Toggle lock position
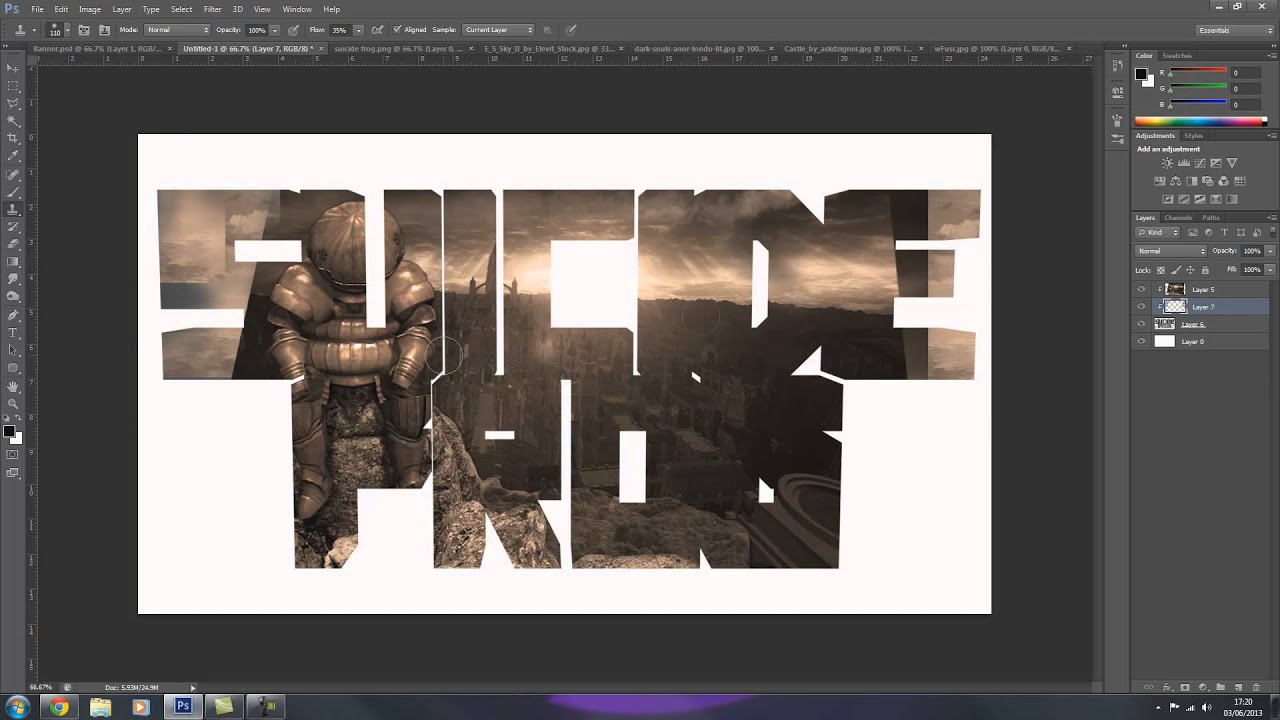 coord(1190,270)
